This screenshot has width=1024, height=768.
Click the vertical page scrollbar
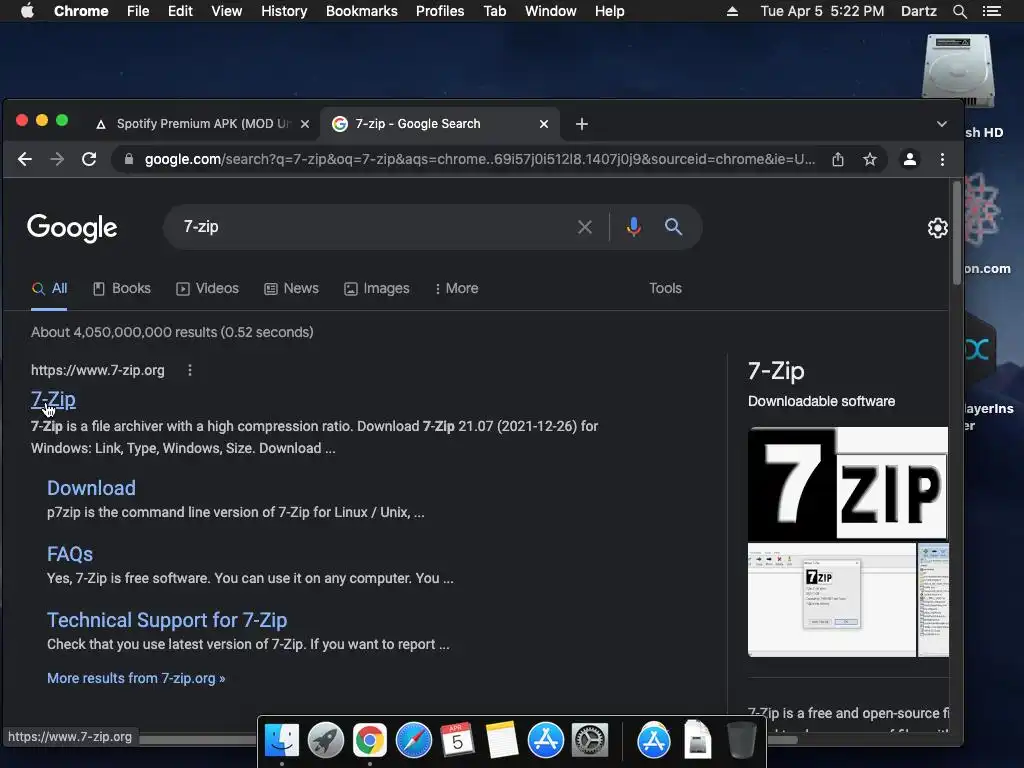[957, 233]
